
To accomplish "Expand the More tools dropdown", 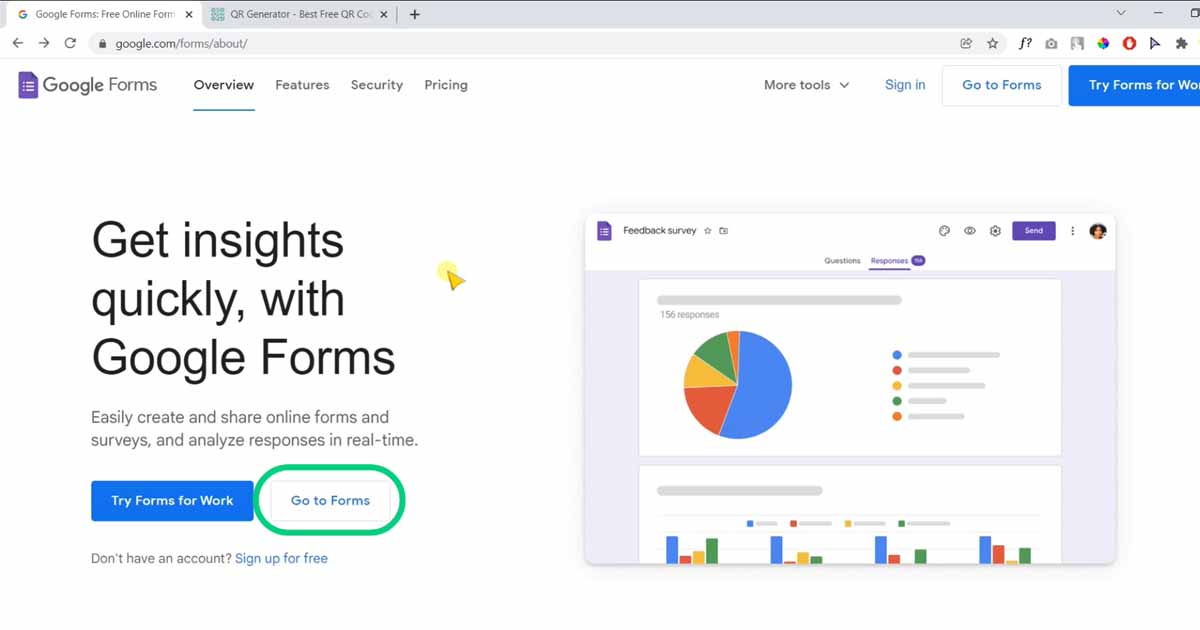I will 806,85.
